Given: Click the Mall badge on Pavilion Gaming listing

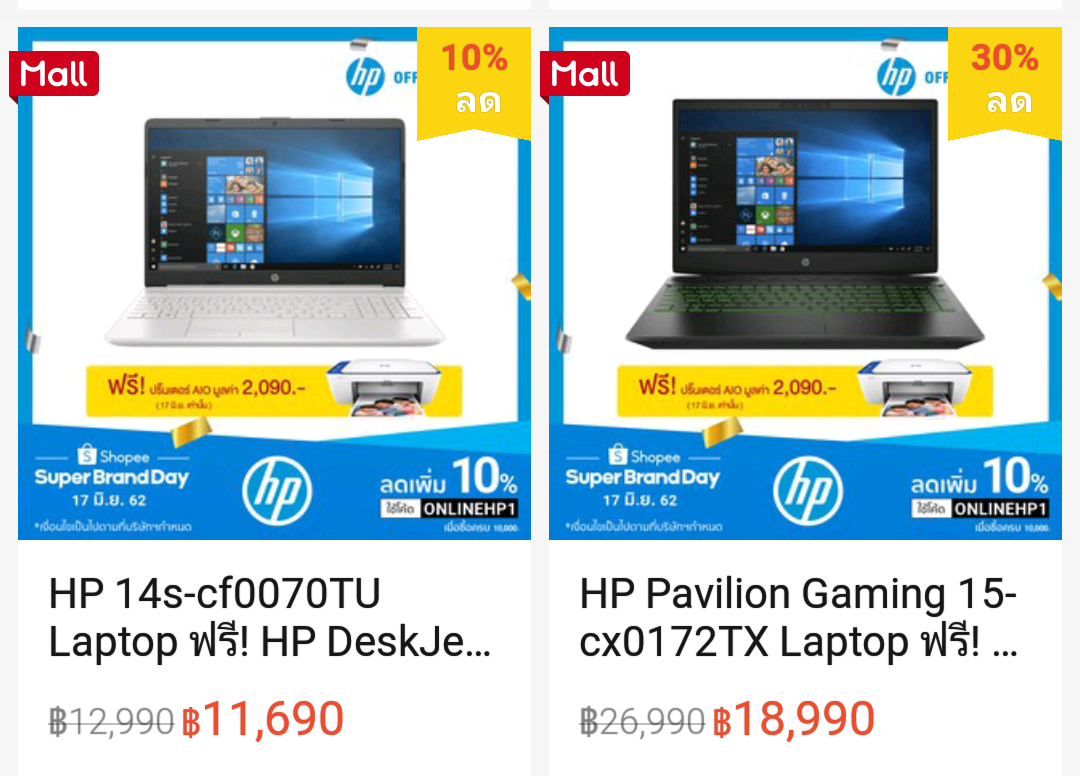Looking at the screenshot, I should [x=585, y=74].
